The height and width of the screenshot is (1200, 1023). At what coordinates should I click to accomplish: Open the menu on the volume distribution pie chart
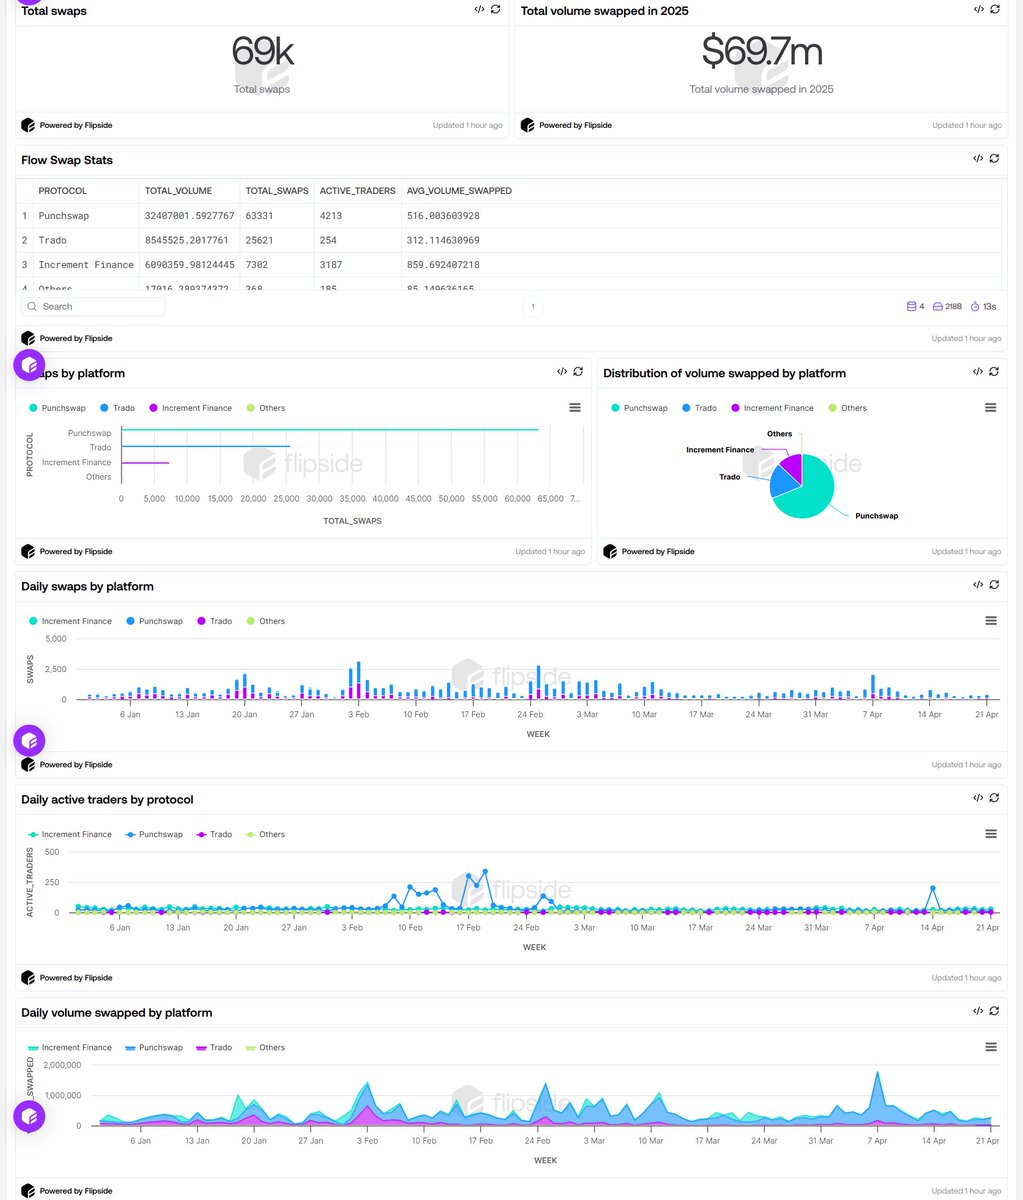(990, 407)
